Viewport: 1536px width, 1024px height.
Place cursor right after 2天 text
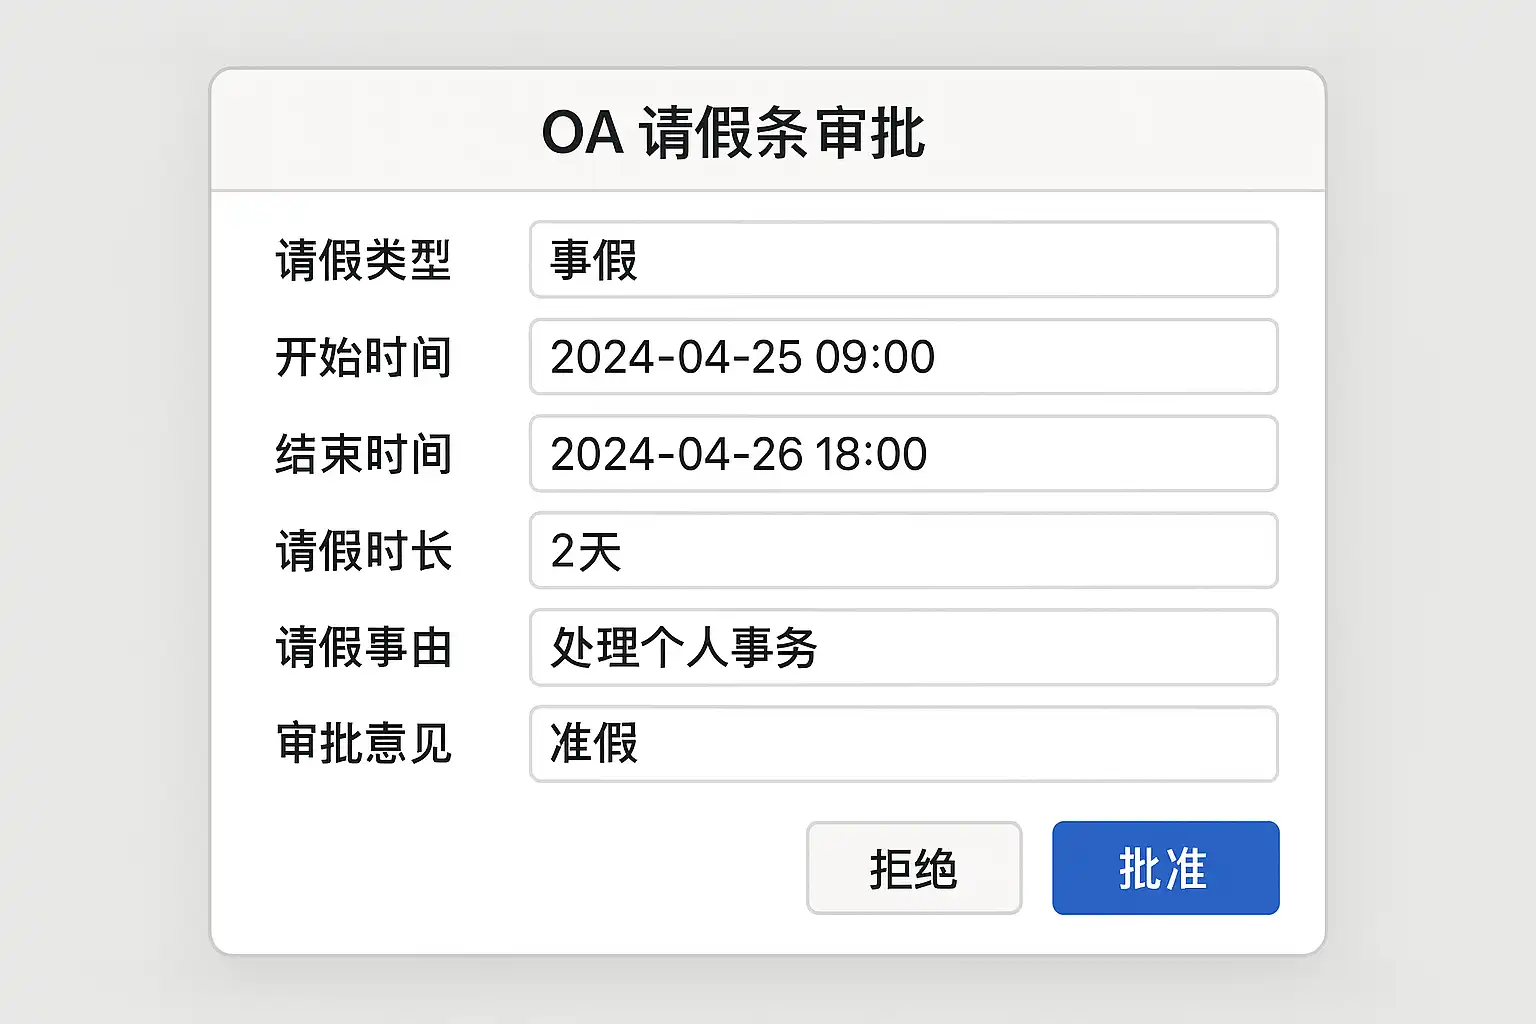click(625, 551)
